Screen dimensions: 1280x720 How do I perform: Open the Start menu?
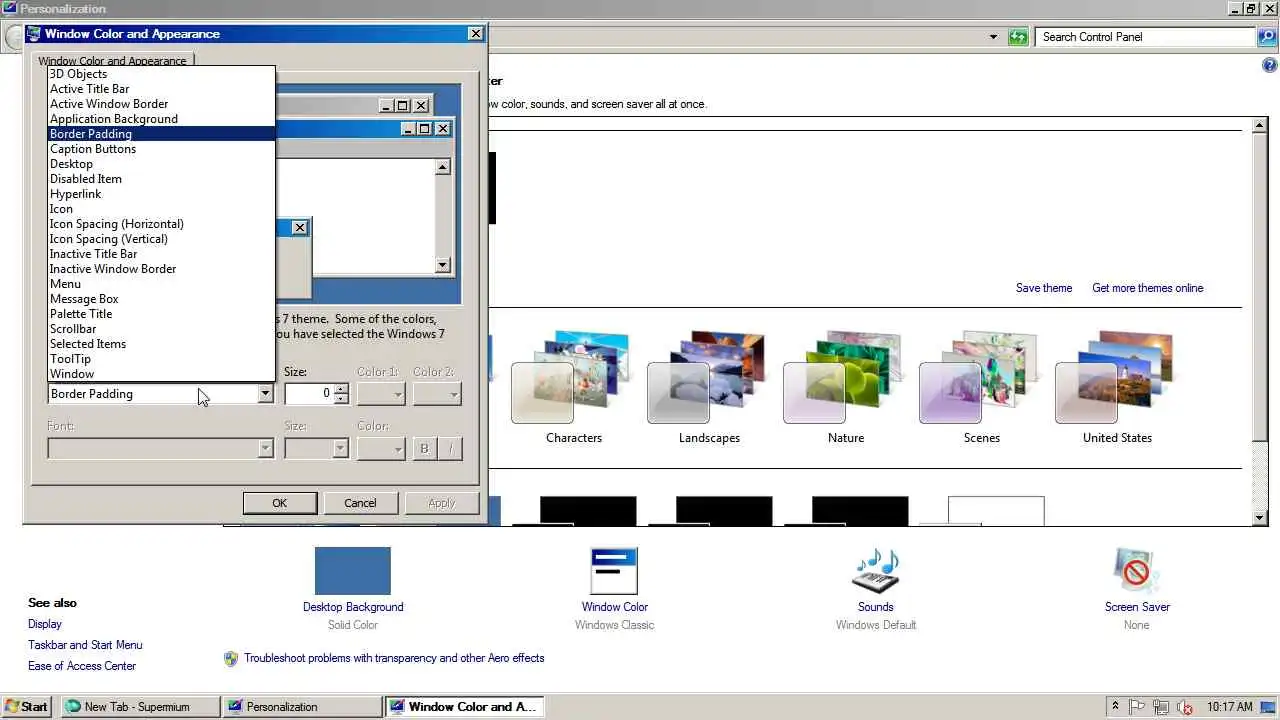pyautogui.click(x=26, y=706)
